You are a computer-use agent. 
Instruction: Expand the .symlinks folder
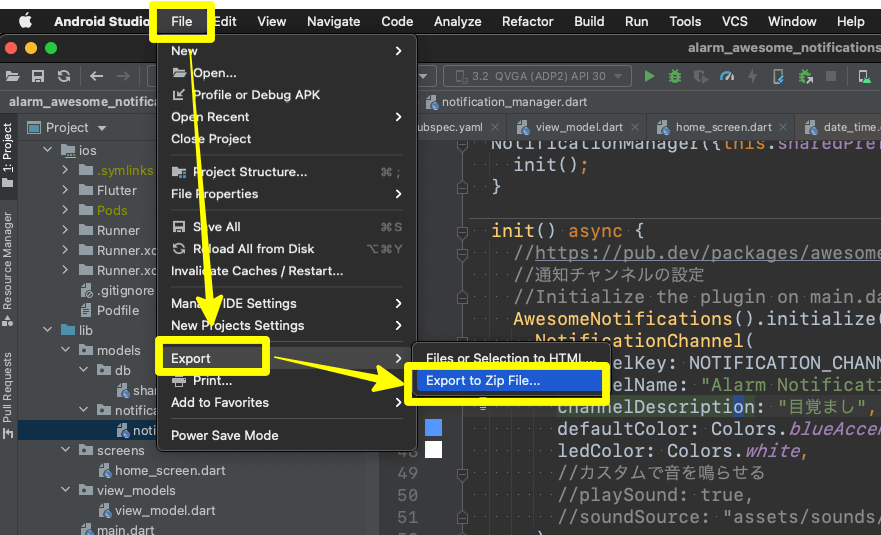65,170
